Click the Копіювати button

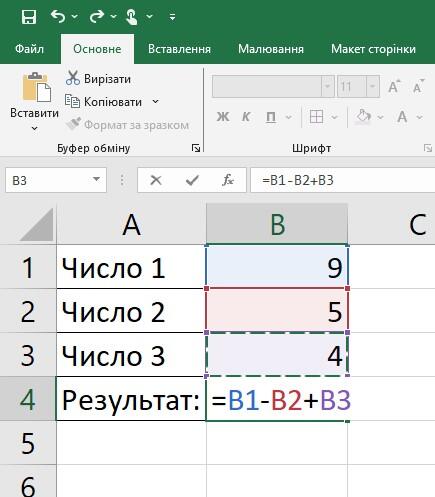pyautogui.click(x=104, y=102)
